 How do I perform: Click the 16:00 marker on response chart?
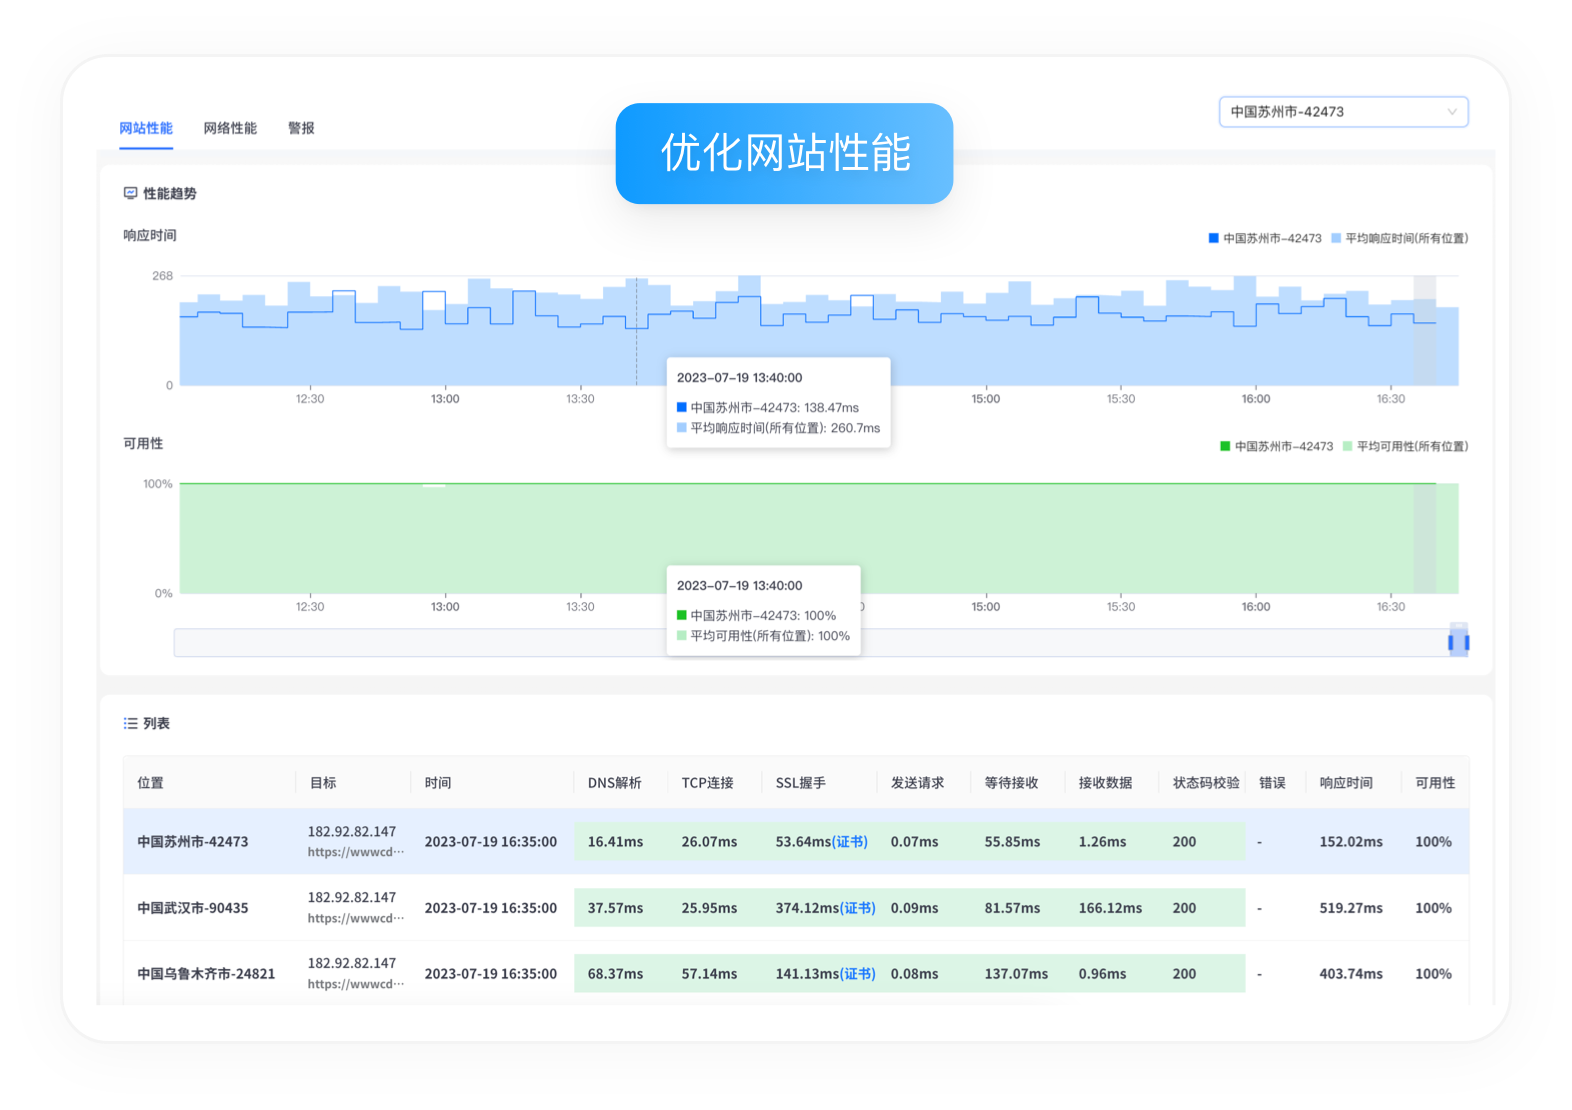point(1256,399)
